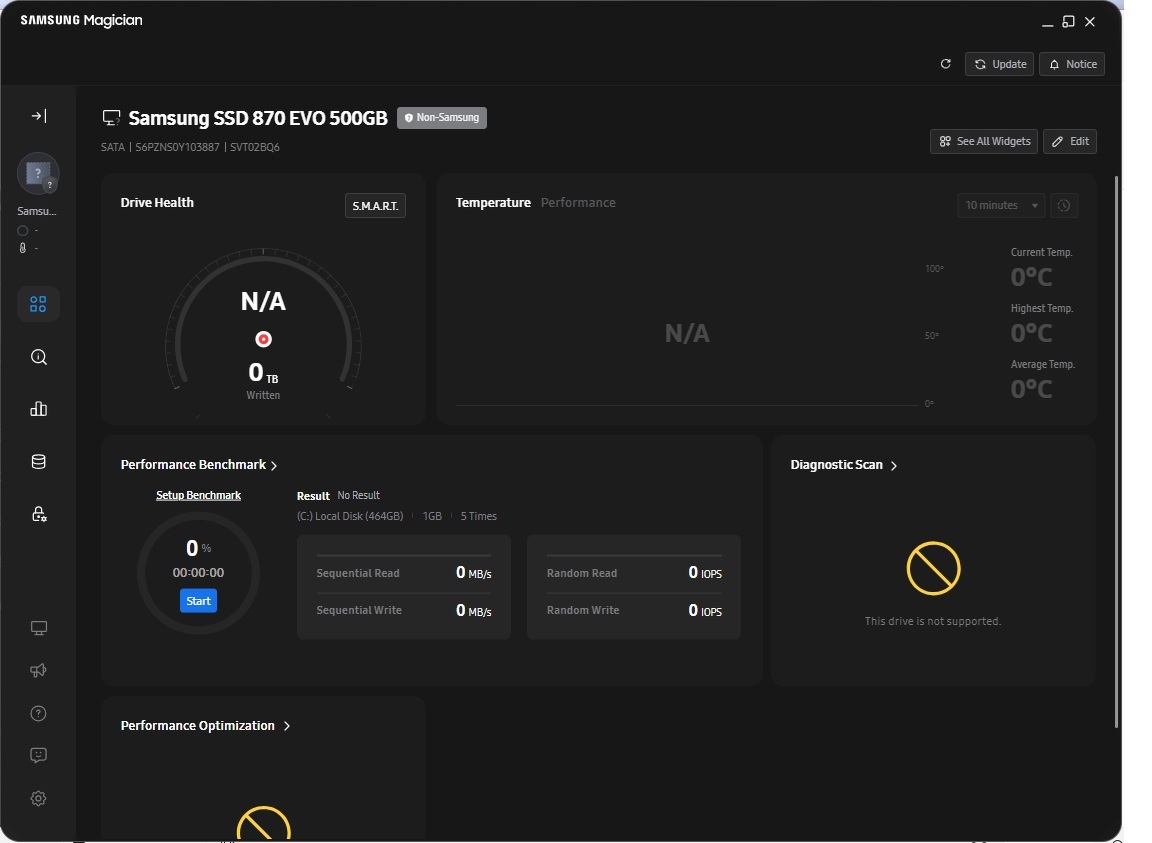Click the red drive health status indicator
This screenshot has height=843, width=1152.
(263, 339)
